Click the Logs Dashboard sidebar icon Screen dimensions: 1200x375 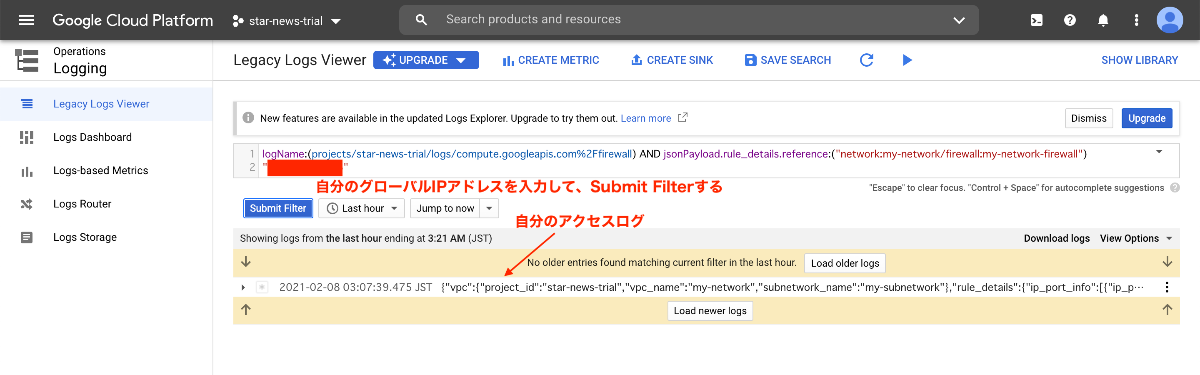(x=27, y=137)
